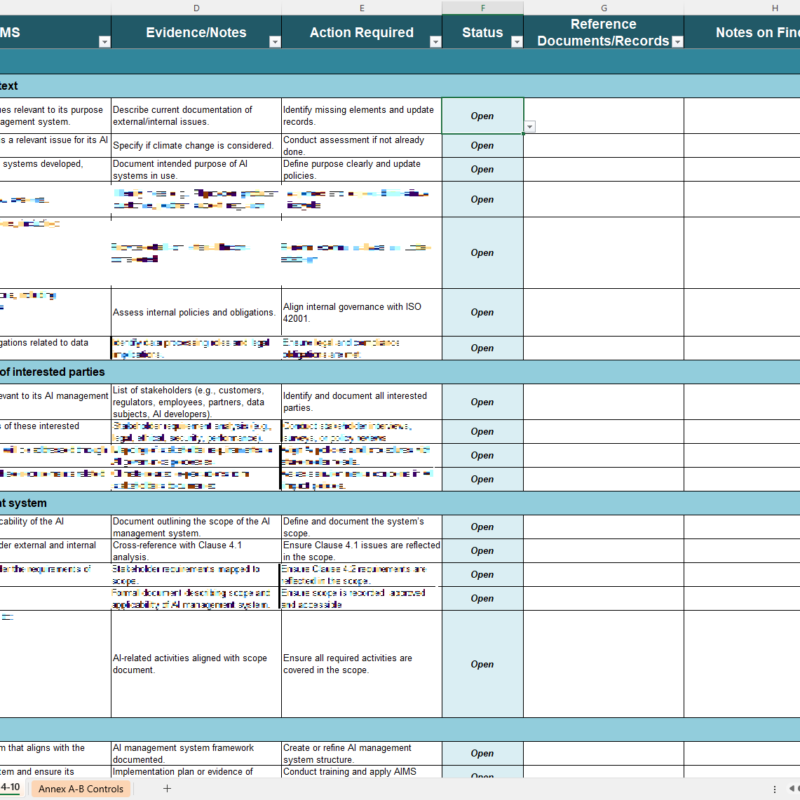Switch to the 4-10 sheet tab

[x=11, y=789]
